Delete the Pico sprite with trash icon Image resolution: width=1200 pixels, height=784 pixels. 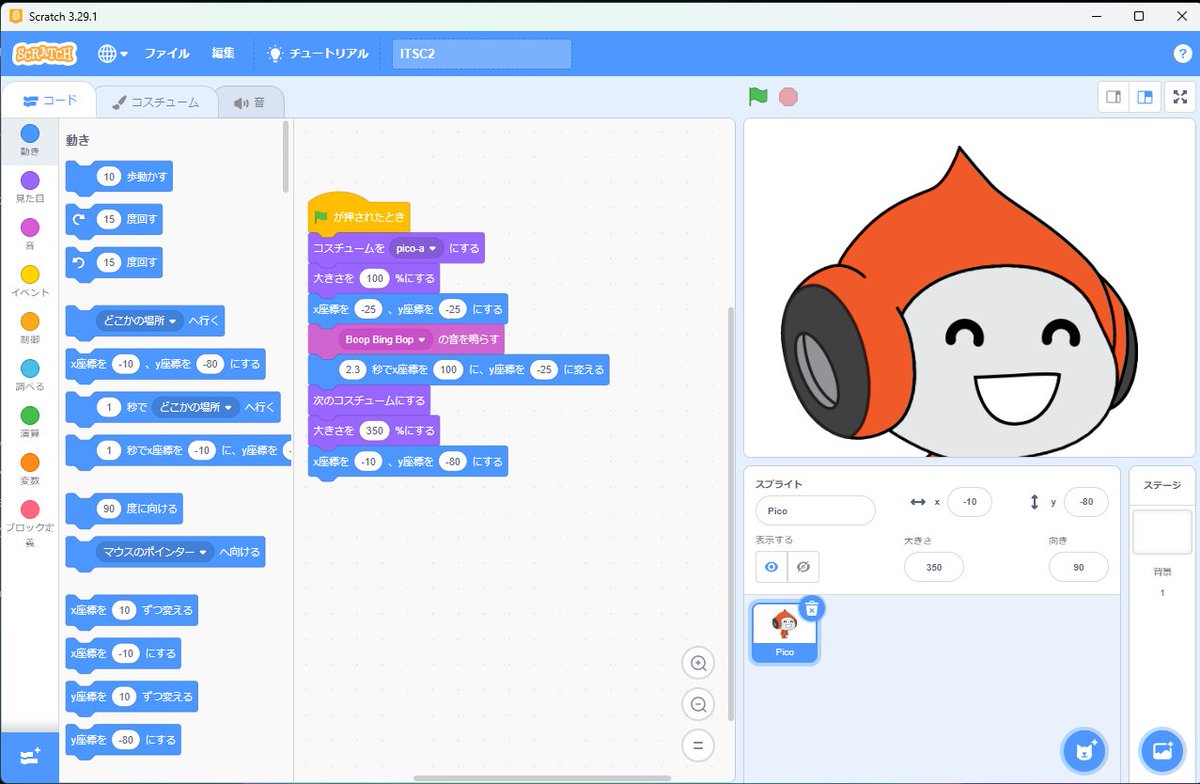tap(812, 608)
